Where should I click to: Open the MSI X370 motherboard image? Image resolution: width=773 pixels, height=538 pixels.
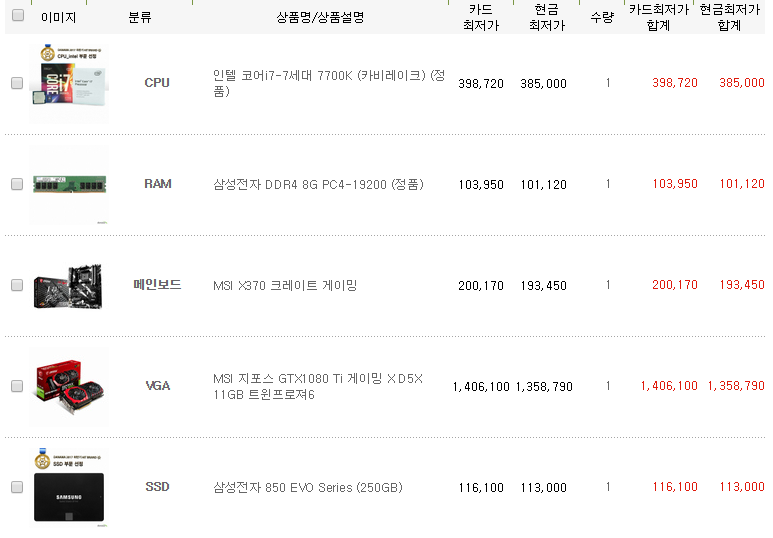tap(69, 285)
